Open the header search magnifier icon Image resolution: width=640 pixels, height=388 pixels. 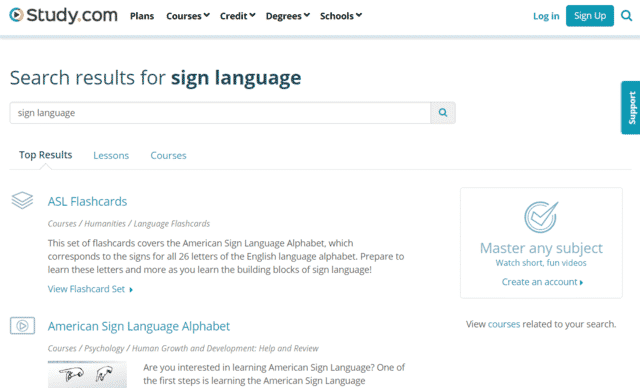(626, 16)
